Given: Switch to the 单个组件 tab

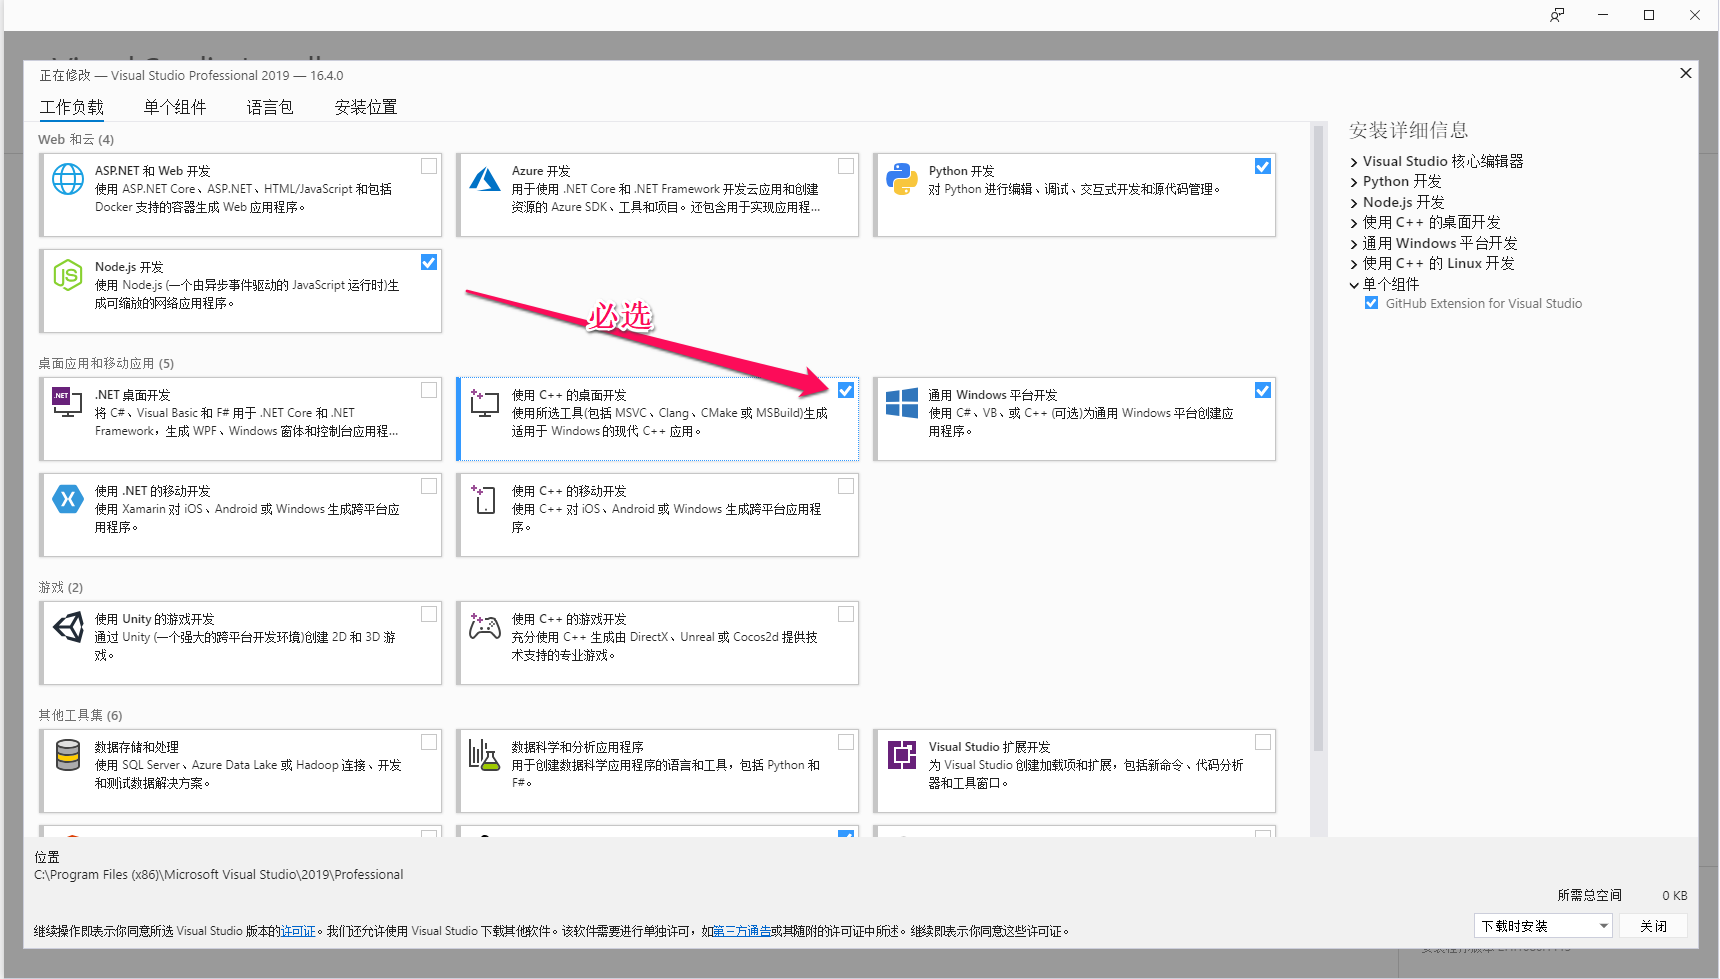Looking at the screenshot, I should click(175, 107).
